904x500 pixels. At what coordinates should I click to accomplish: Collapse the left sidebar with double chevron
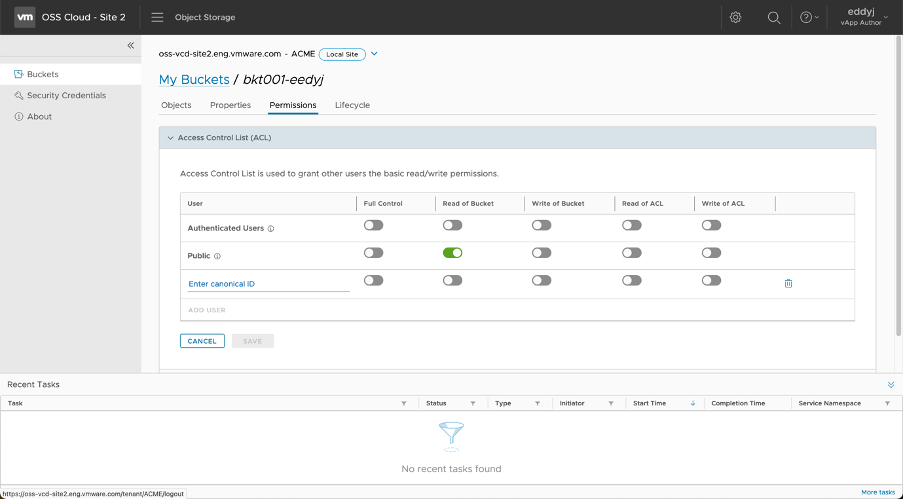(x=130, y=46)
